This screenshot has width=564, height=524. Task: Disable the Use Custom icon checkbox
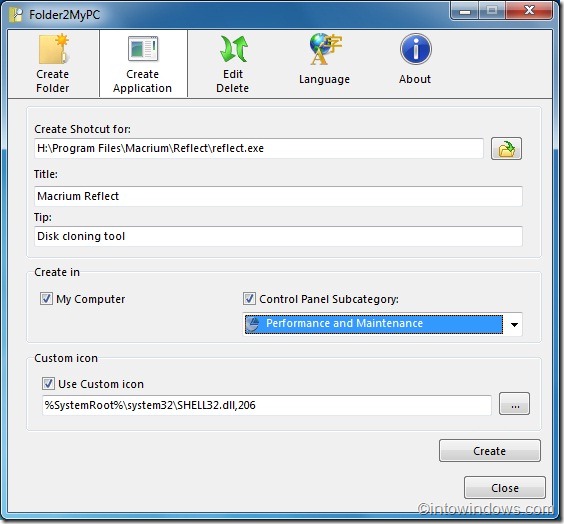(48, 383)
